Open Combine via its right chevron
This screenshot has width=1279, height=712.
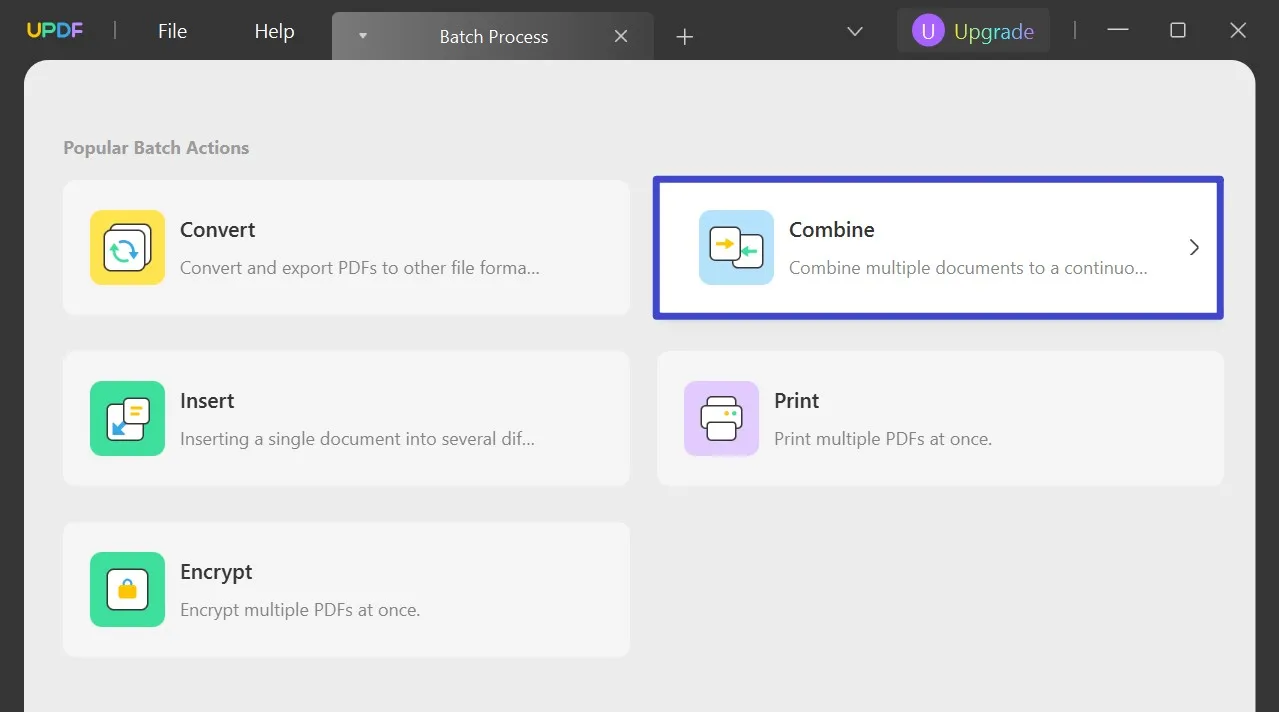coord(1194,248)
